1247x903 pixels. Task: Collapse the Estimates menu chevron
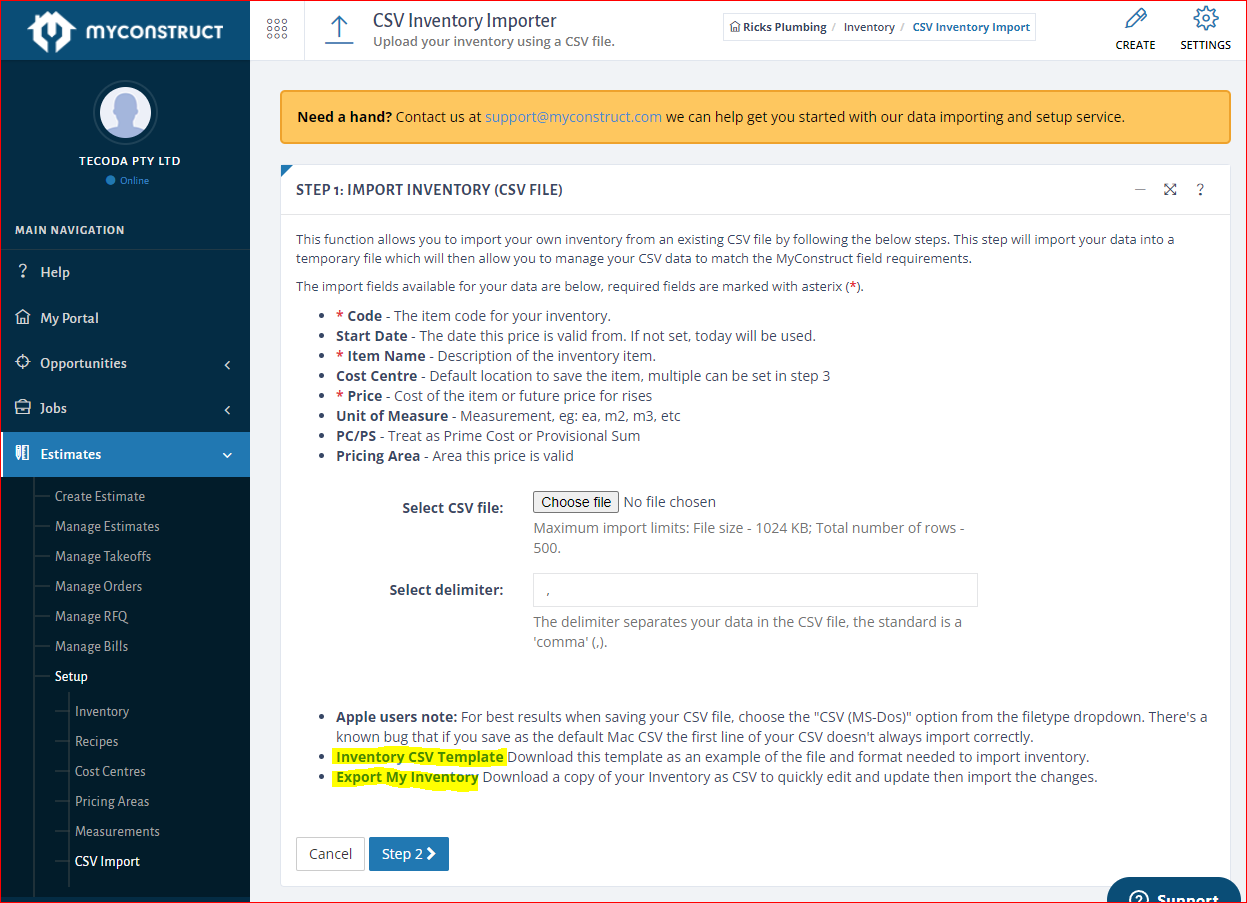click(x=227, y=456)
